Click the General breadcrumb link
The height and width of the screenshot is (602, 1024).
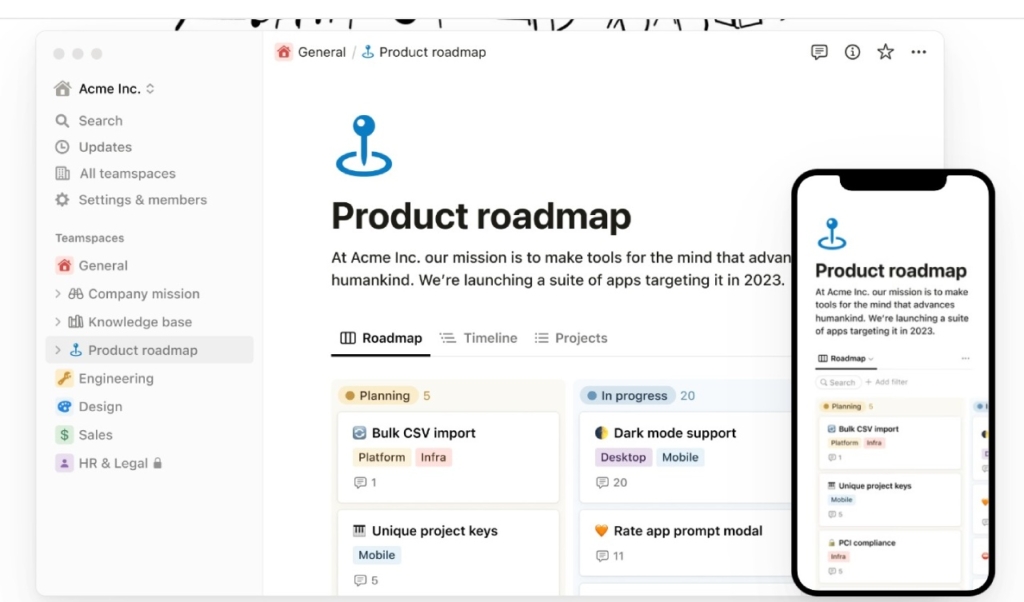[319, 52]
